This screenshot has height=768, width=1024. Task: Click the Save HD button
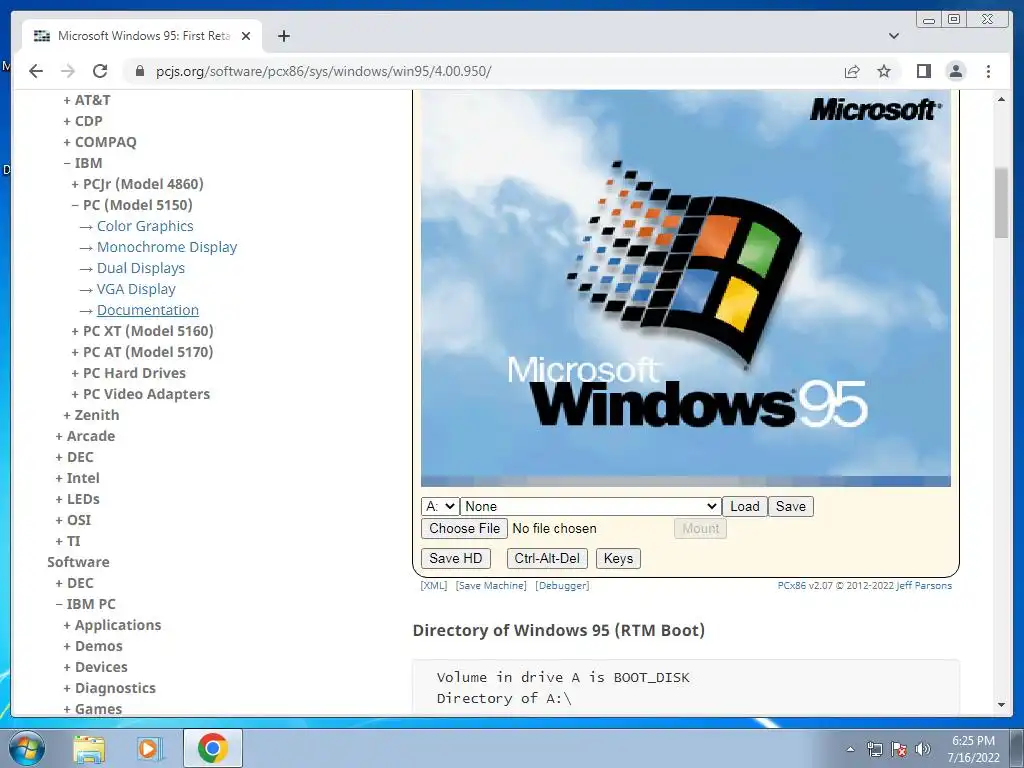click(x=455, y=558)
